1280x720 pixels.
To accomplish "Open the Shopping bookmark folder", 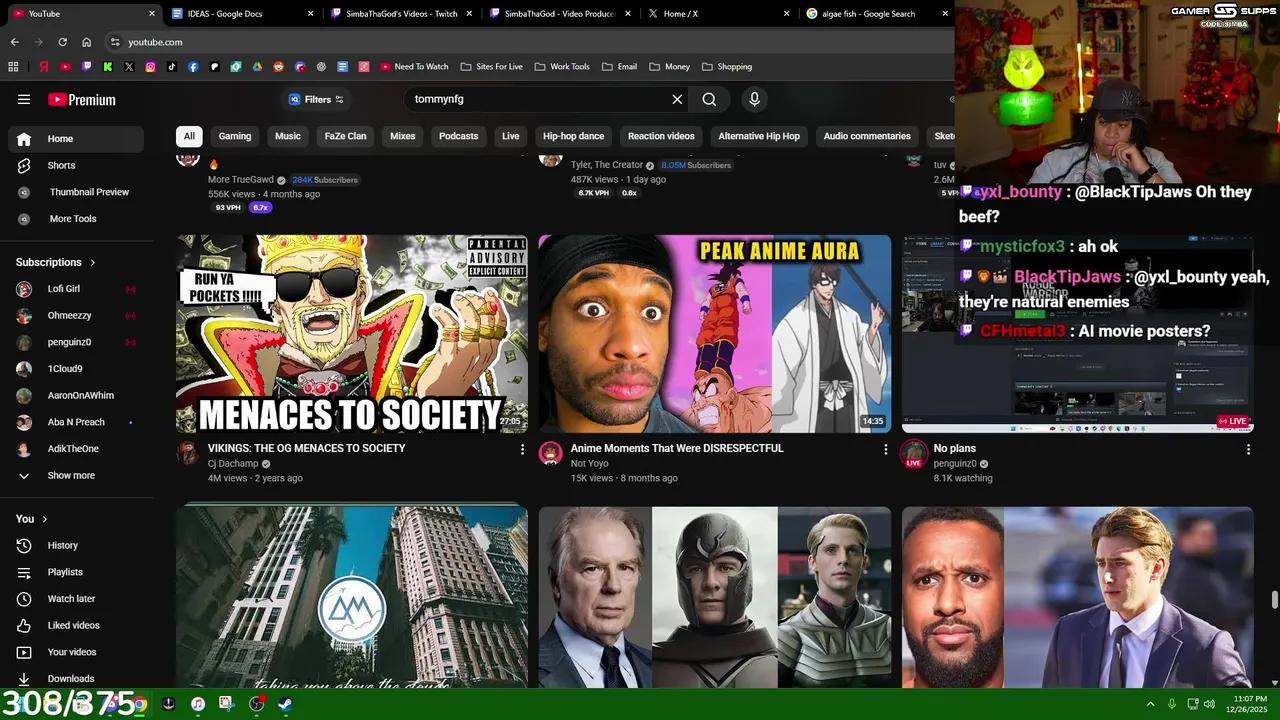I will 727,67.
